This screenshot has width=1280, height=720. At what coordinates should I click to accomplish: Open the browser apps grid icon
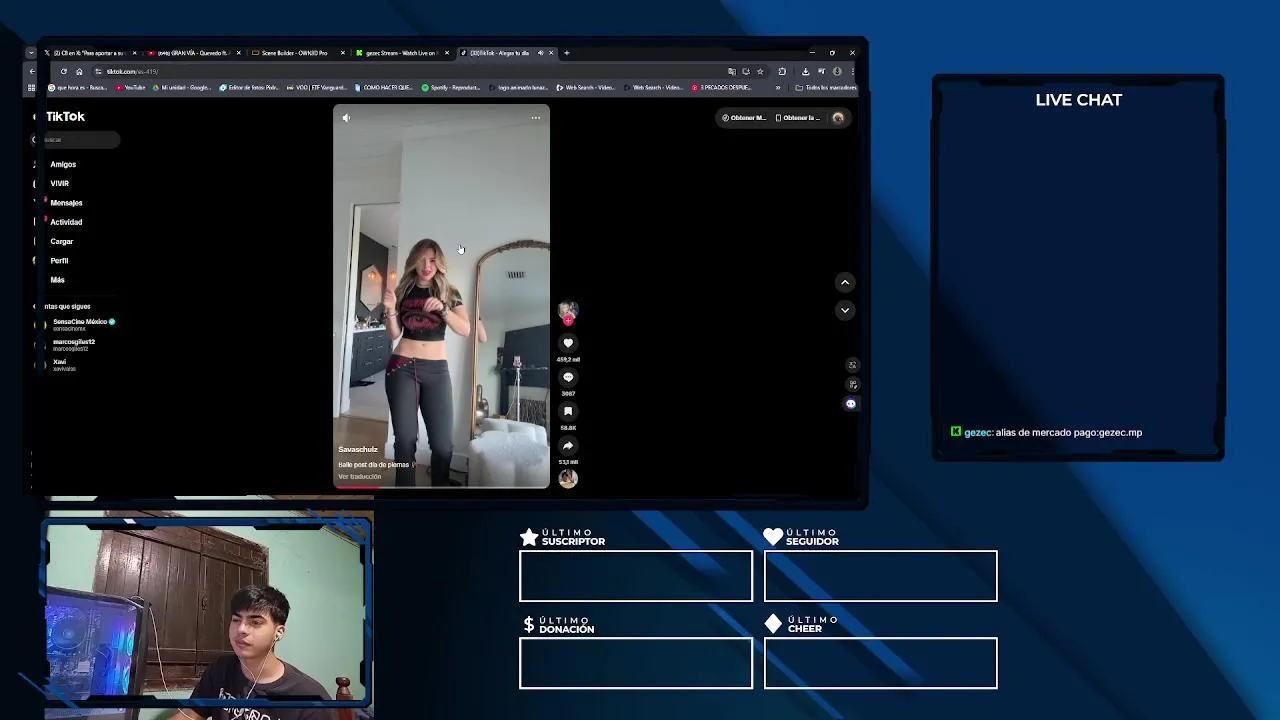pos(32,88)
